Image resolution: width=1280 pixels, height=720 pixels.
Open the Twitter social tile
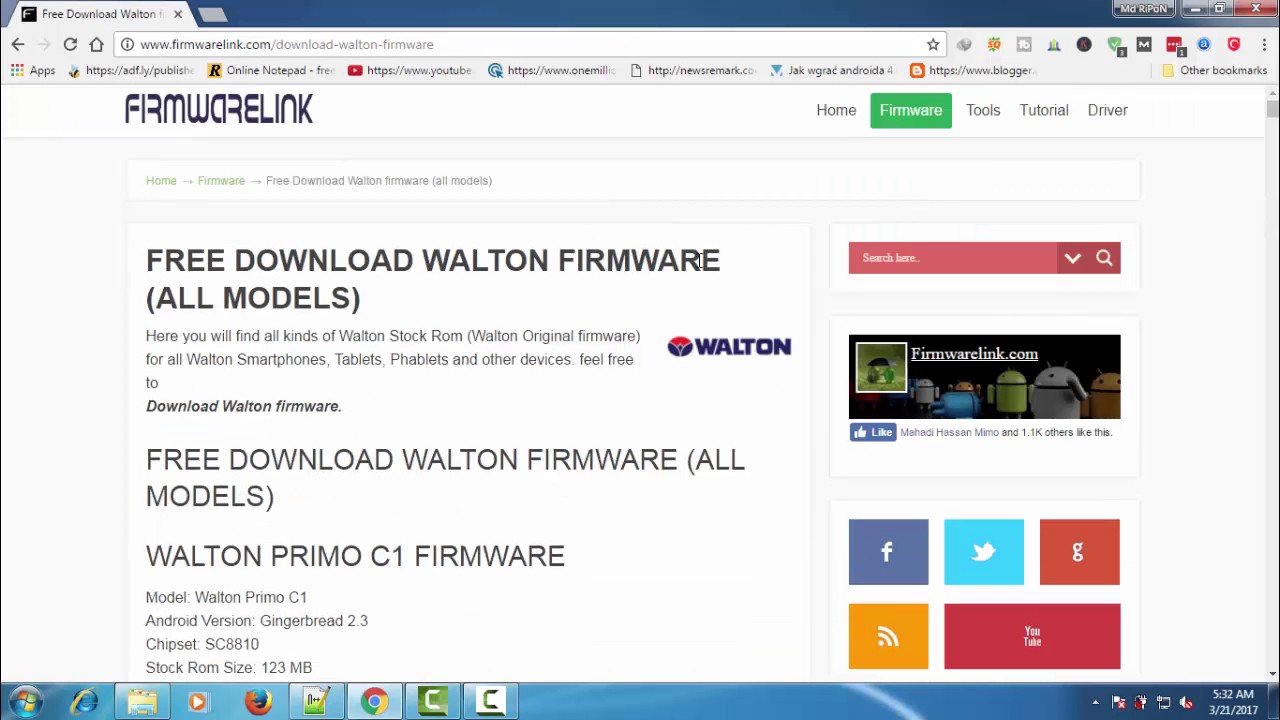click(x=983, y=552)
